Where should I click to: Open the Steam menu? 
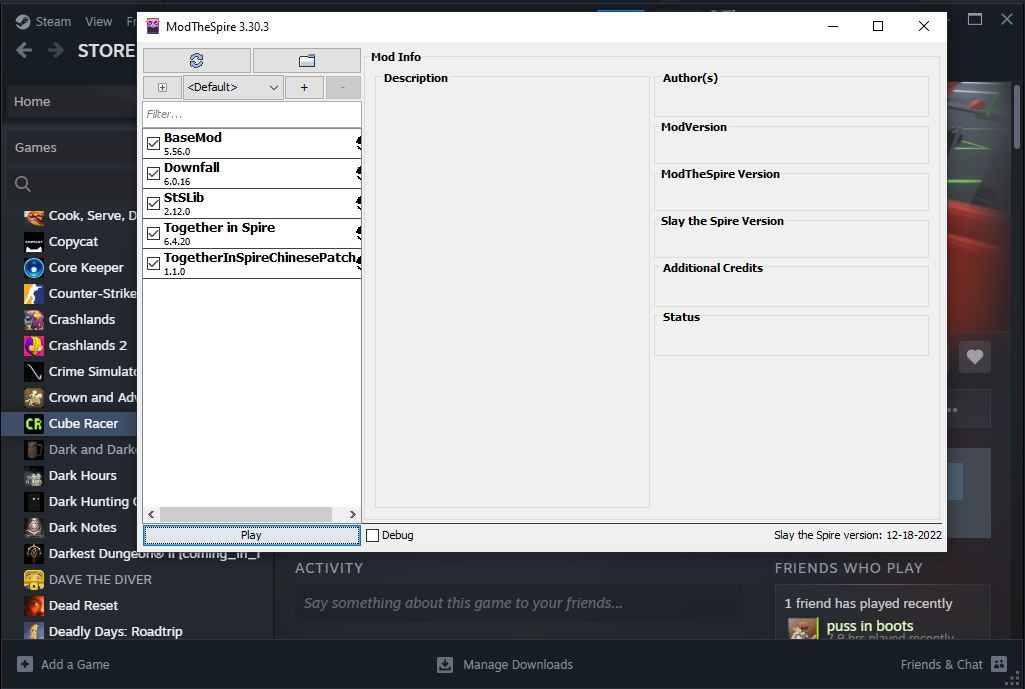pyautogui.click(x=44, y=21)
